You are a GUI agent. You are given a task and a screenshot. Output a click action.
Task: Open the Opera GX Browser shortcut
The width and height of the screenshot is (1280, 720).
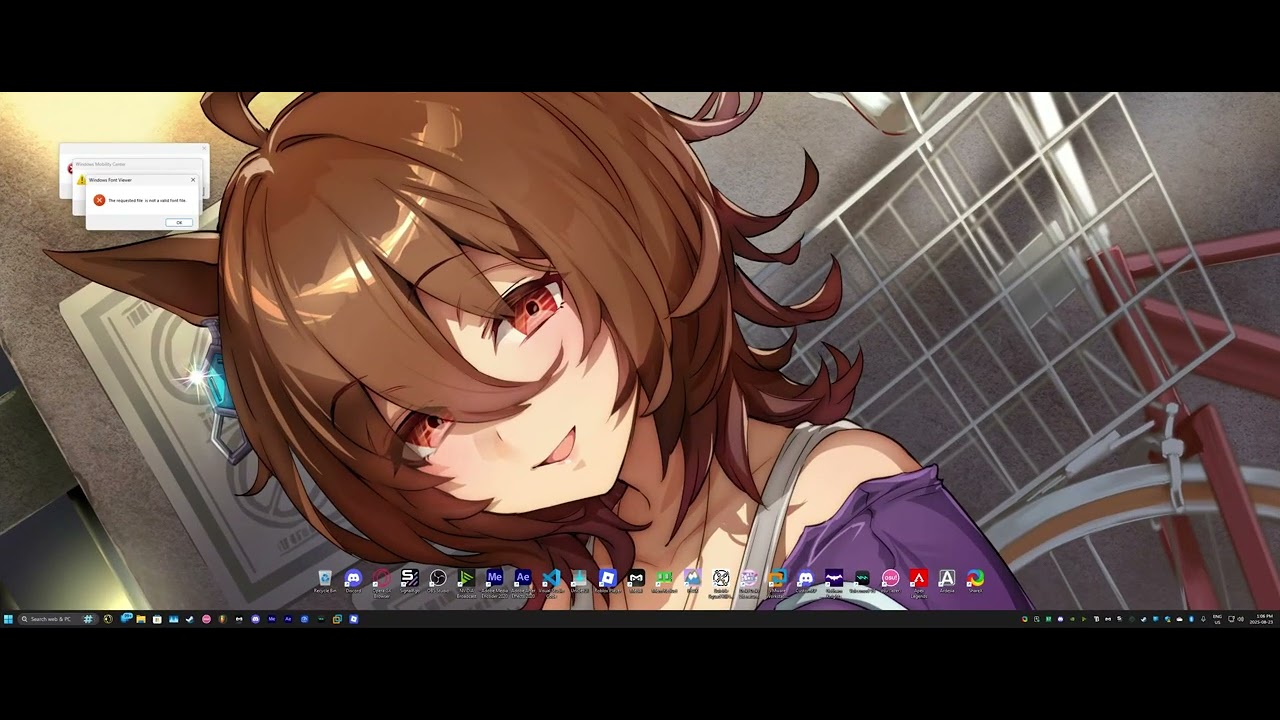coord(381,583)
